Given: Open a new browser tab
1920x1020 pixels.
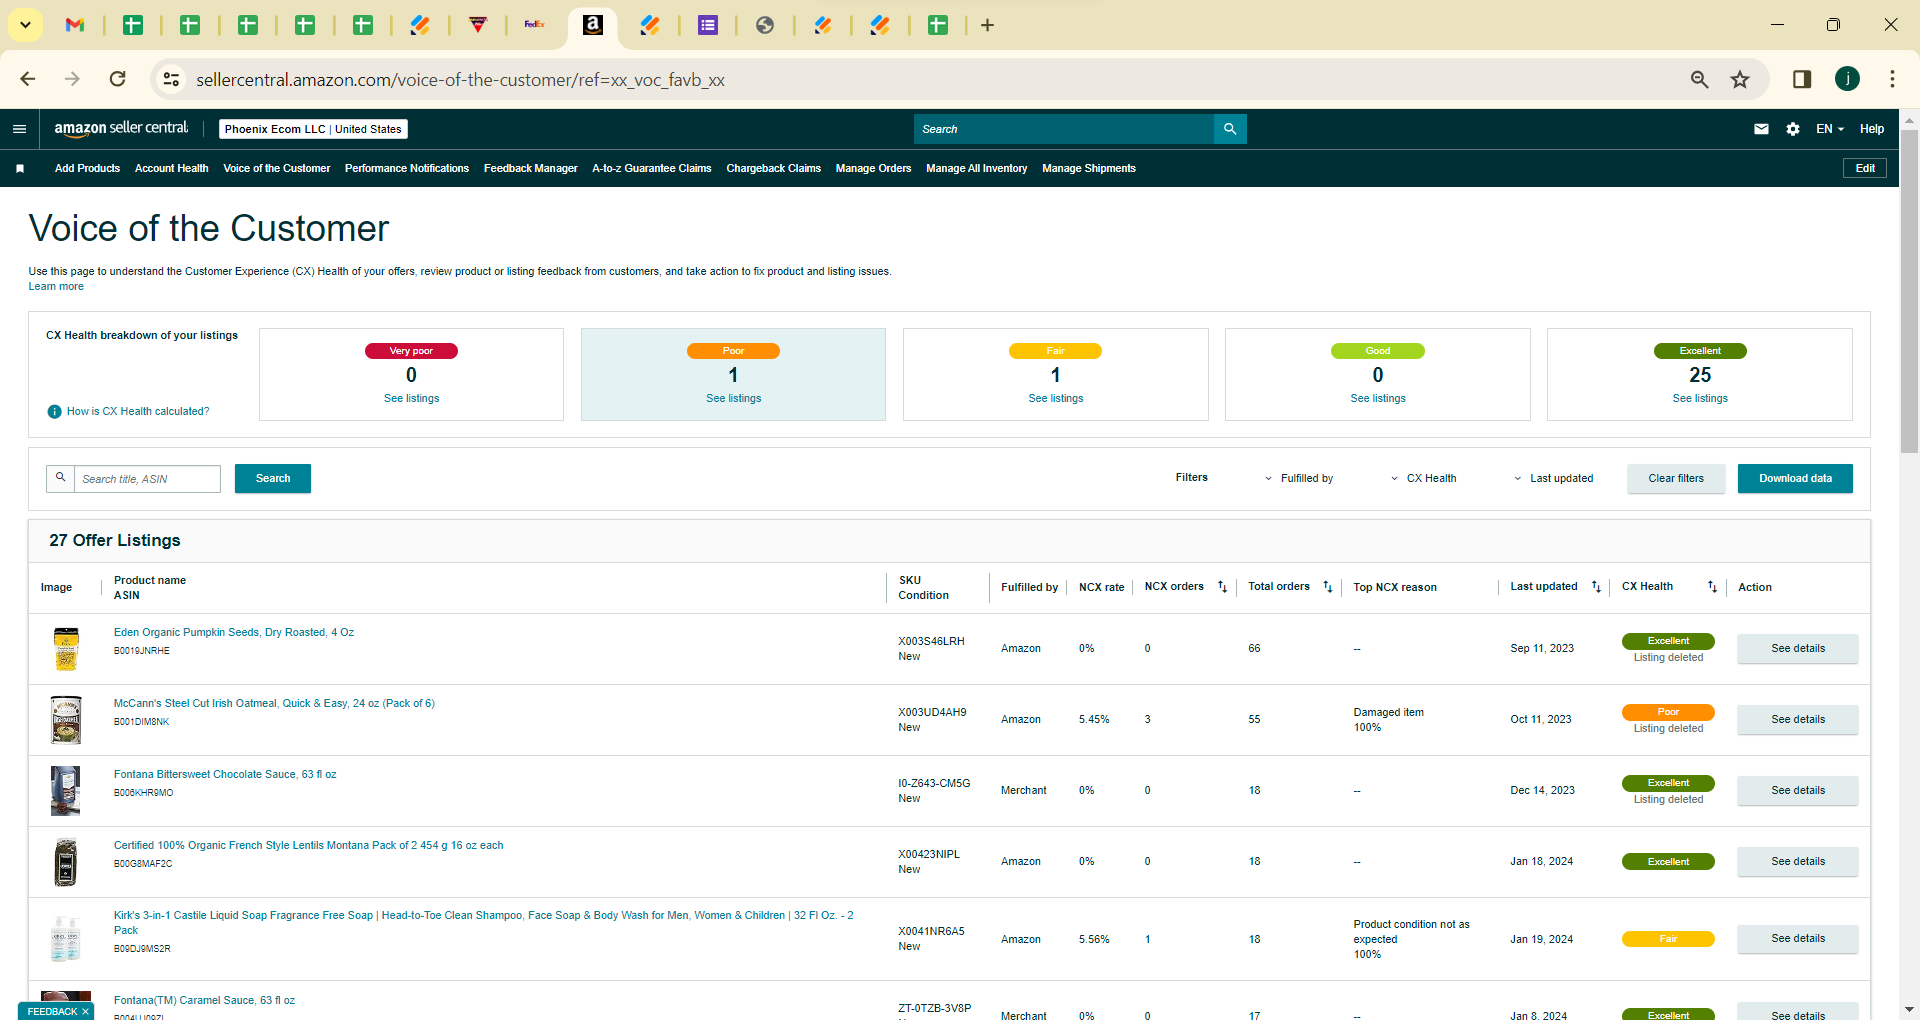Looking at the screenshot, I should coord(987,25).
